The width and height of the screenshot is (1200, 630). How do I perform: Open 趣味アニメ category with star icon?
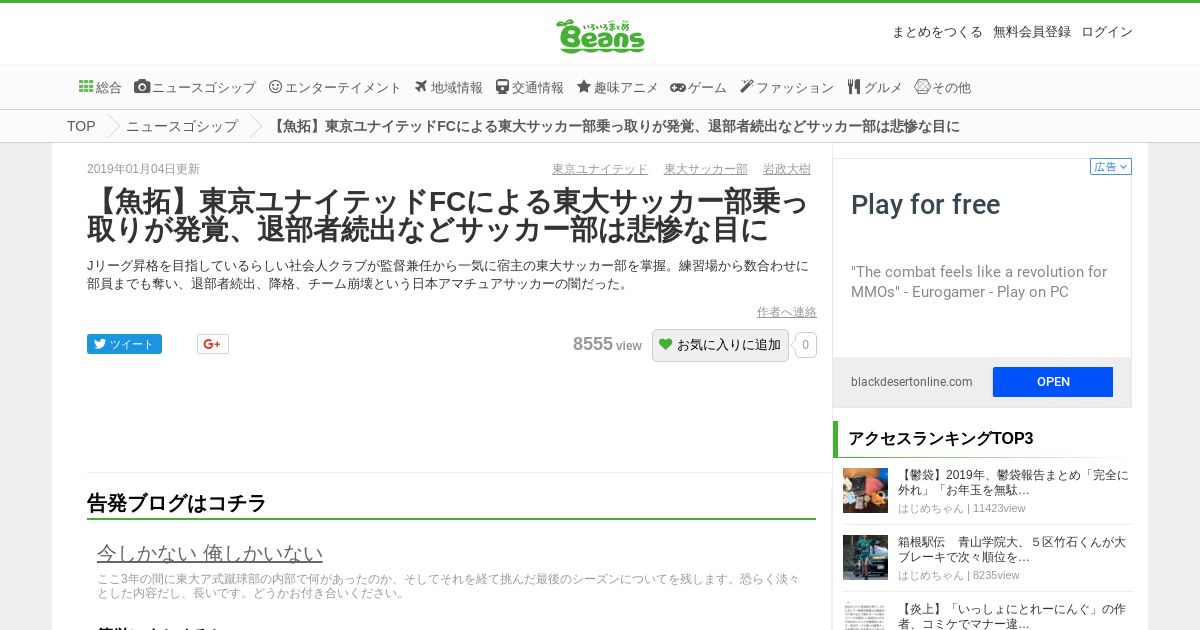pos(617,87)
